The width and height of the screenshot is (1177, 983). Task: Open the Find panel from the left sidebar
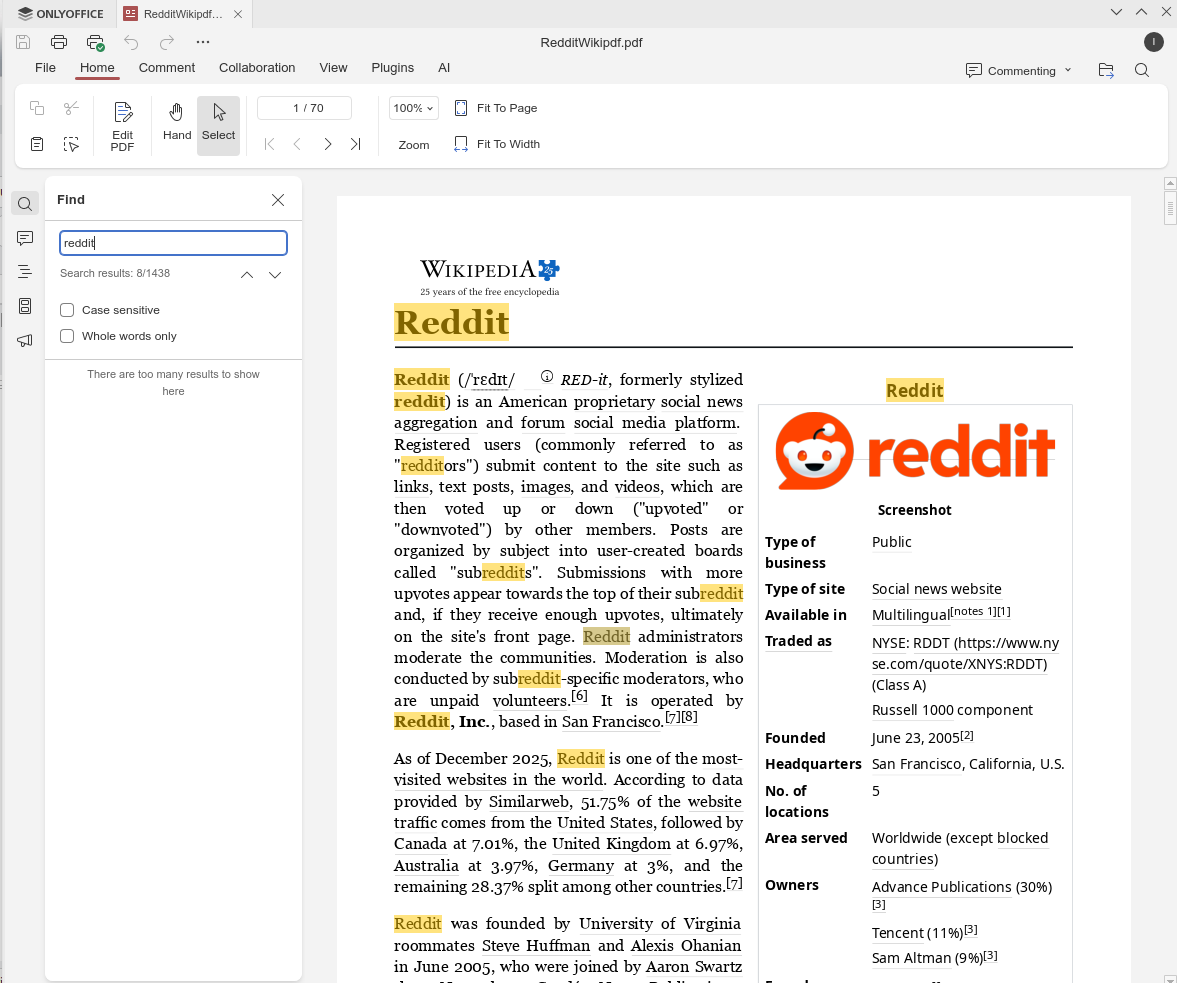coord(25,203)
